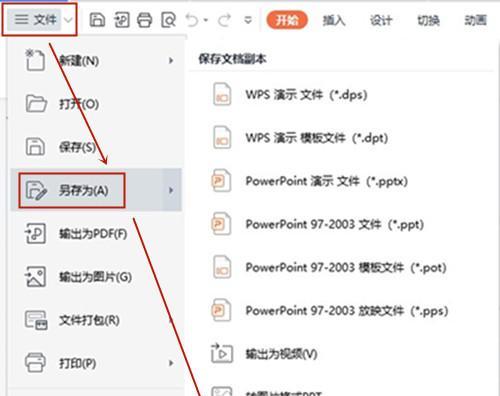The image size is (500, 396).
Task: Expand the 新建(N) submenu arrow
Action: click(x=171, y=61)
